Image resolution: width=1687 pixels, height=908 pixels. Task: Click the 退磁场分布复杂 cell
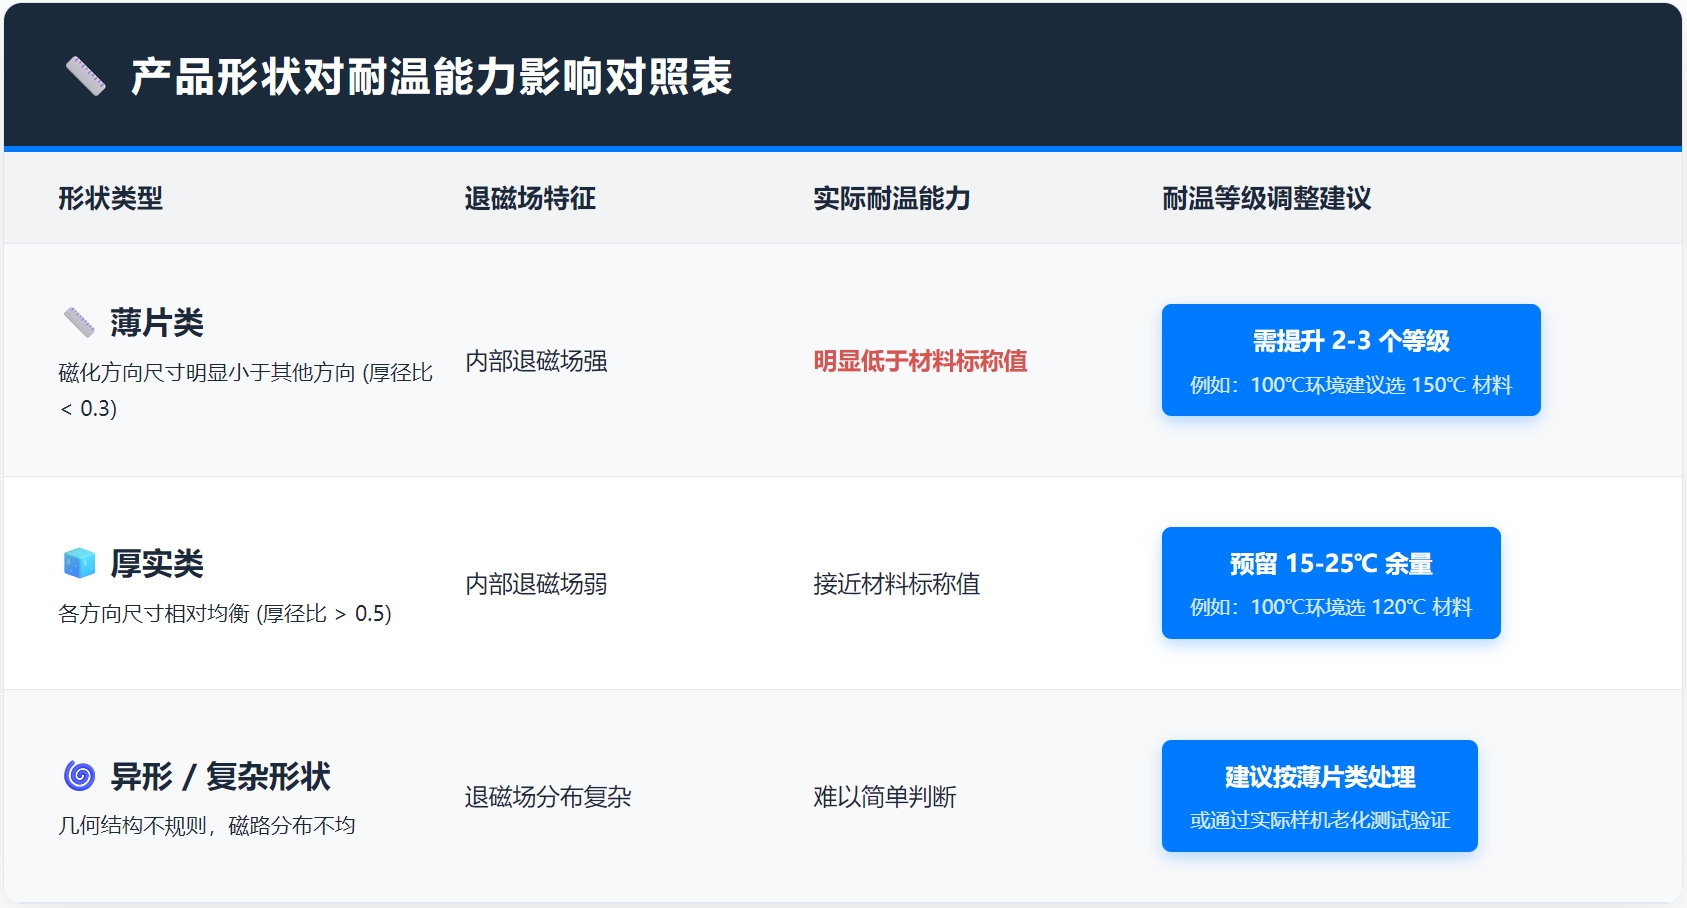548,797
